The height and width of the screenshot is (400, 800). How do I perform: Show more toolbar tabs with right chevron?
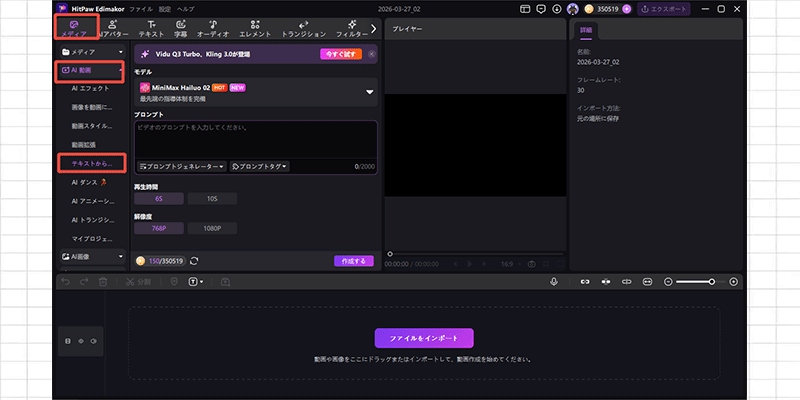(373, 29)
